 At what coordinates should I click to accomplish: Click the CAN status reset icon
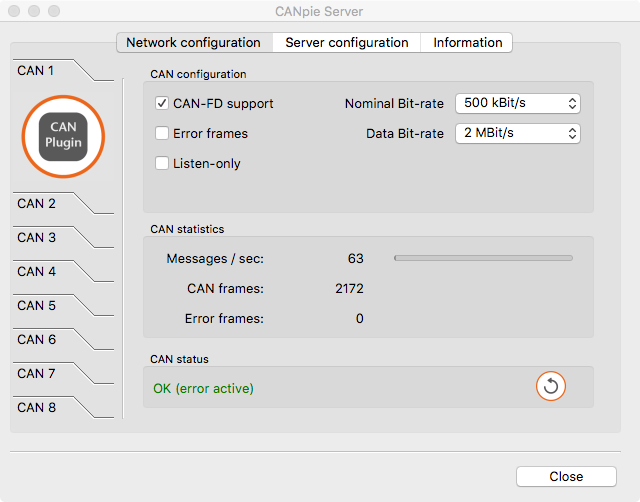[x=551, y=386]
